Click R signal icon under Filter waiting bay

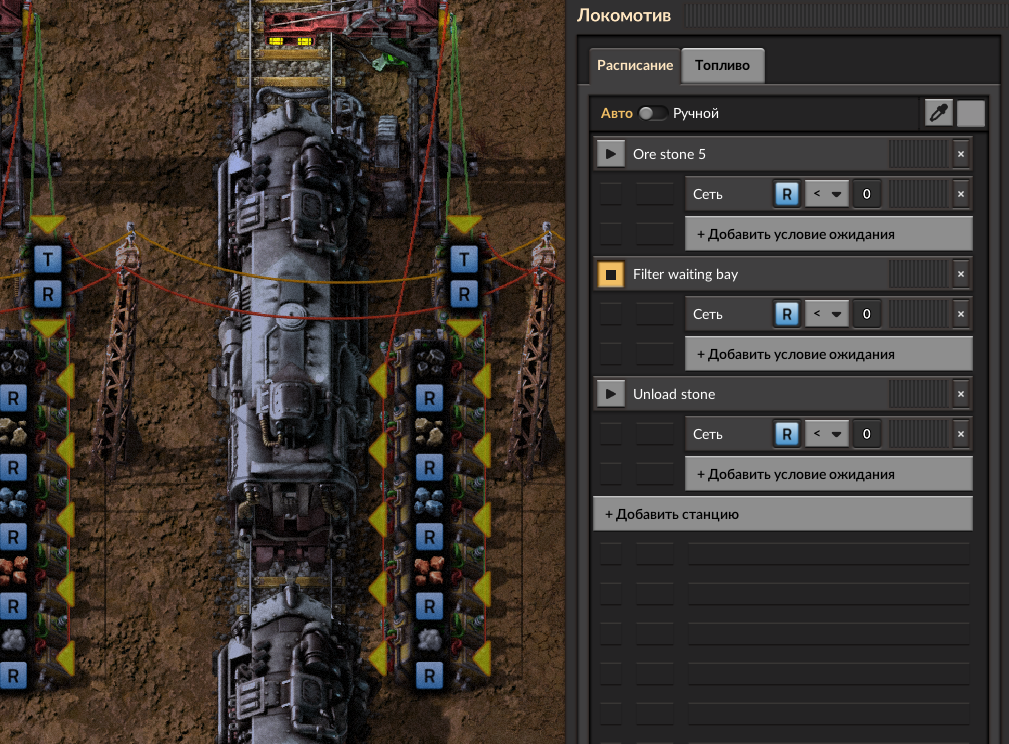[x=787, y=314]
